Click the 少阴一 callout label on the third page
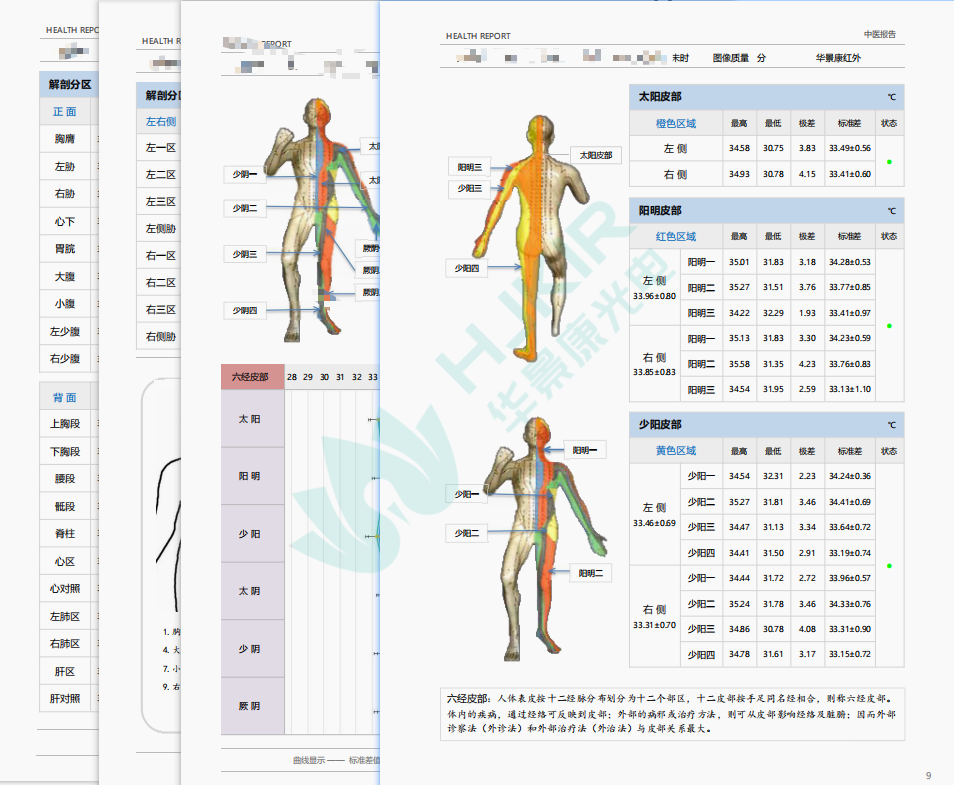The image size is (954, 785). tap(244, 174)
